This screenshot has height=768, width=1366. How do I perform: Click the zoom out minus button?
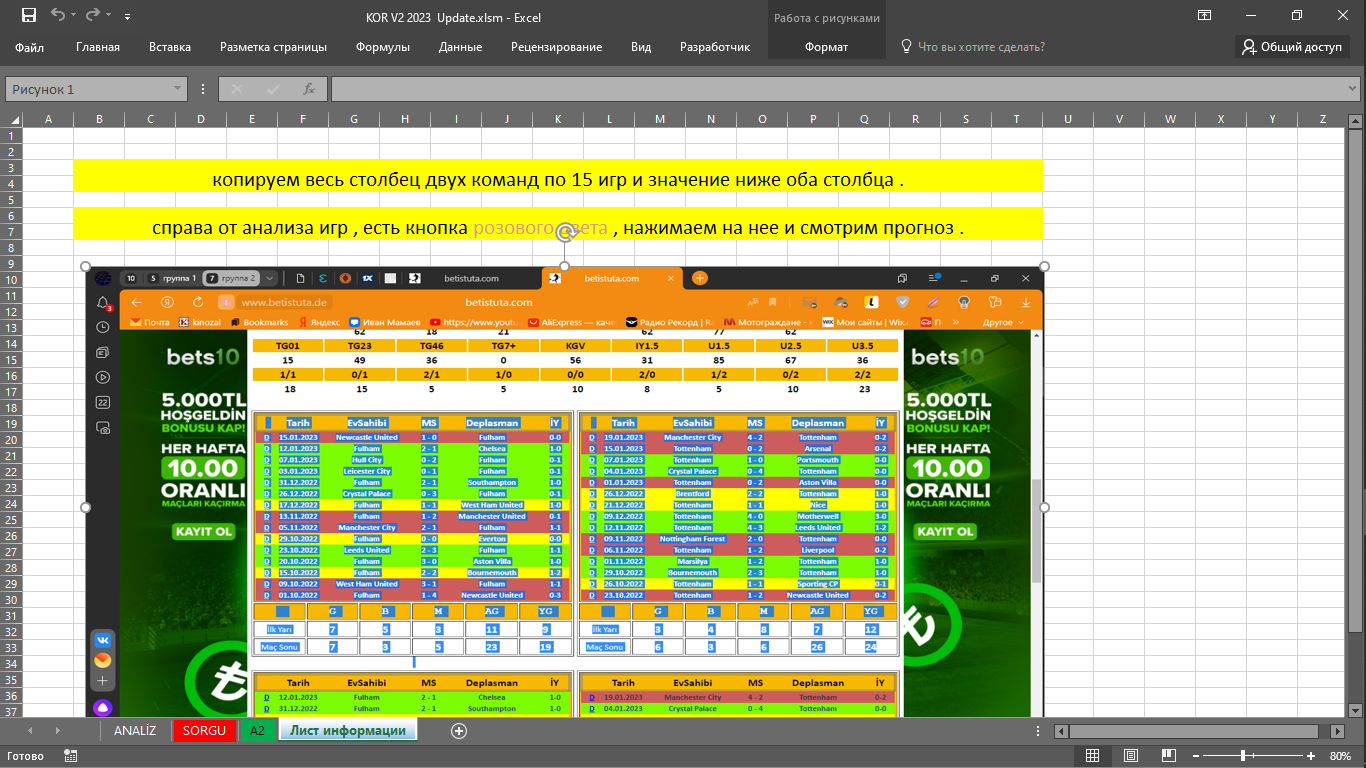pos(1195,756)
